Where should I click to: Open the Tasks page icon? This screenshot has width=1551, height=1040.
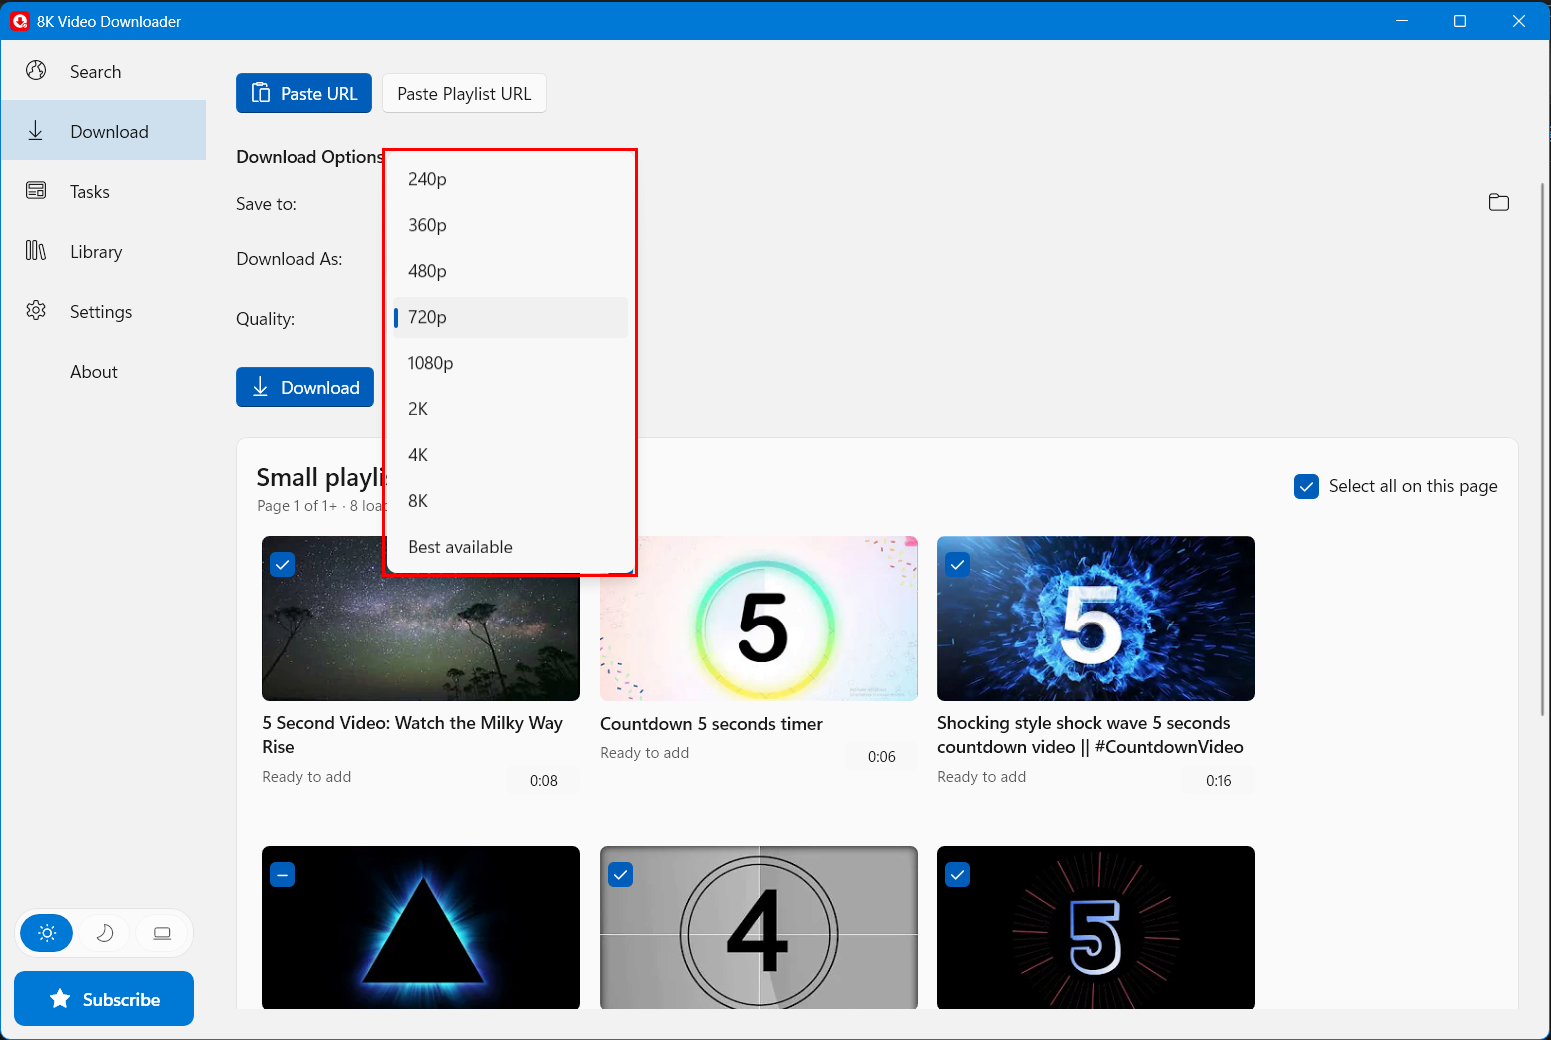click(x=36, y=191)
